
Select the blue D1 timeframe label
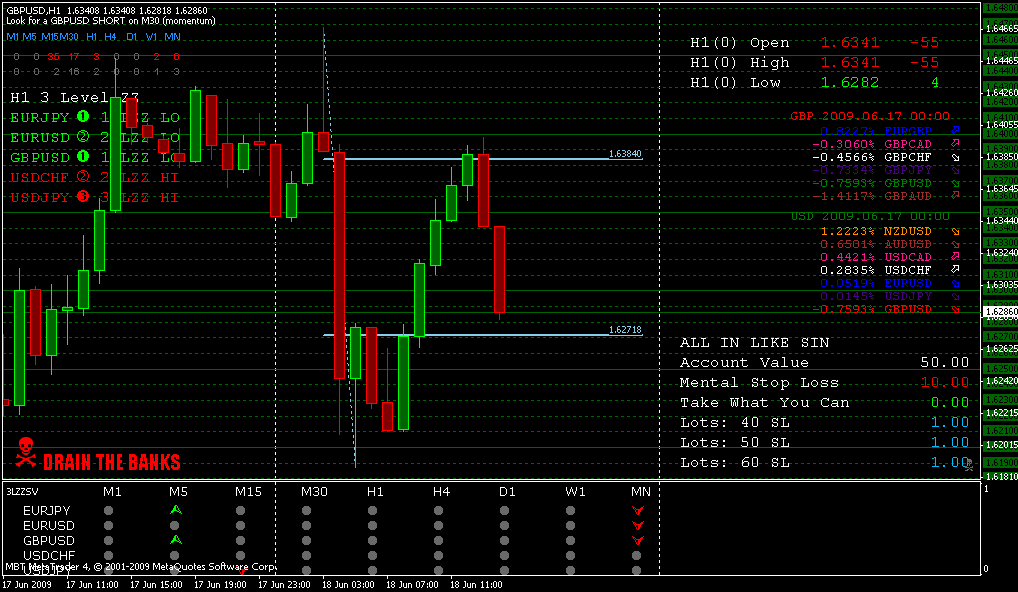(132, 37)
